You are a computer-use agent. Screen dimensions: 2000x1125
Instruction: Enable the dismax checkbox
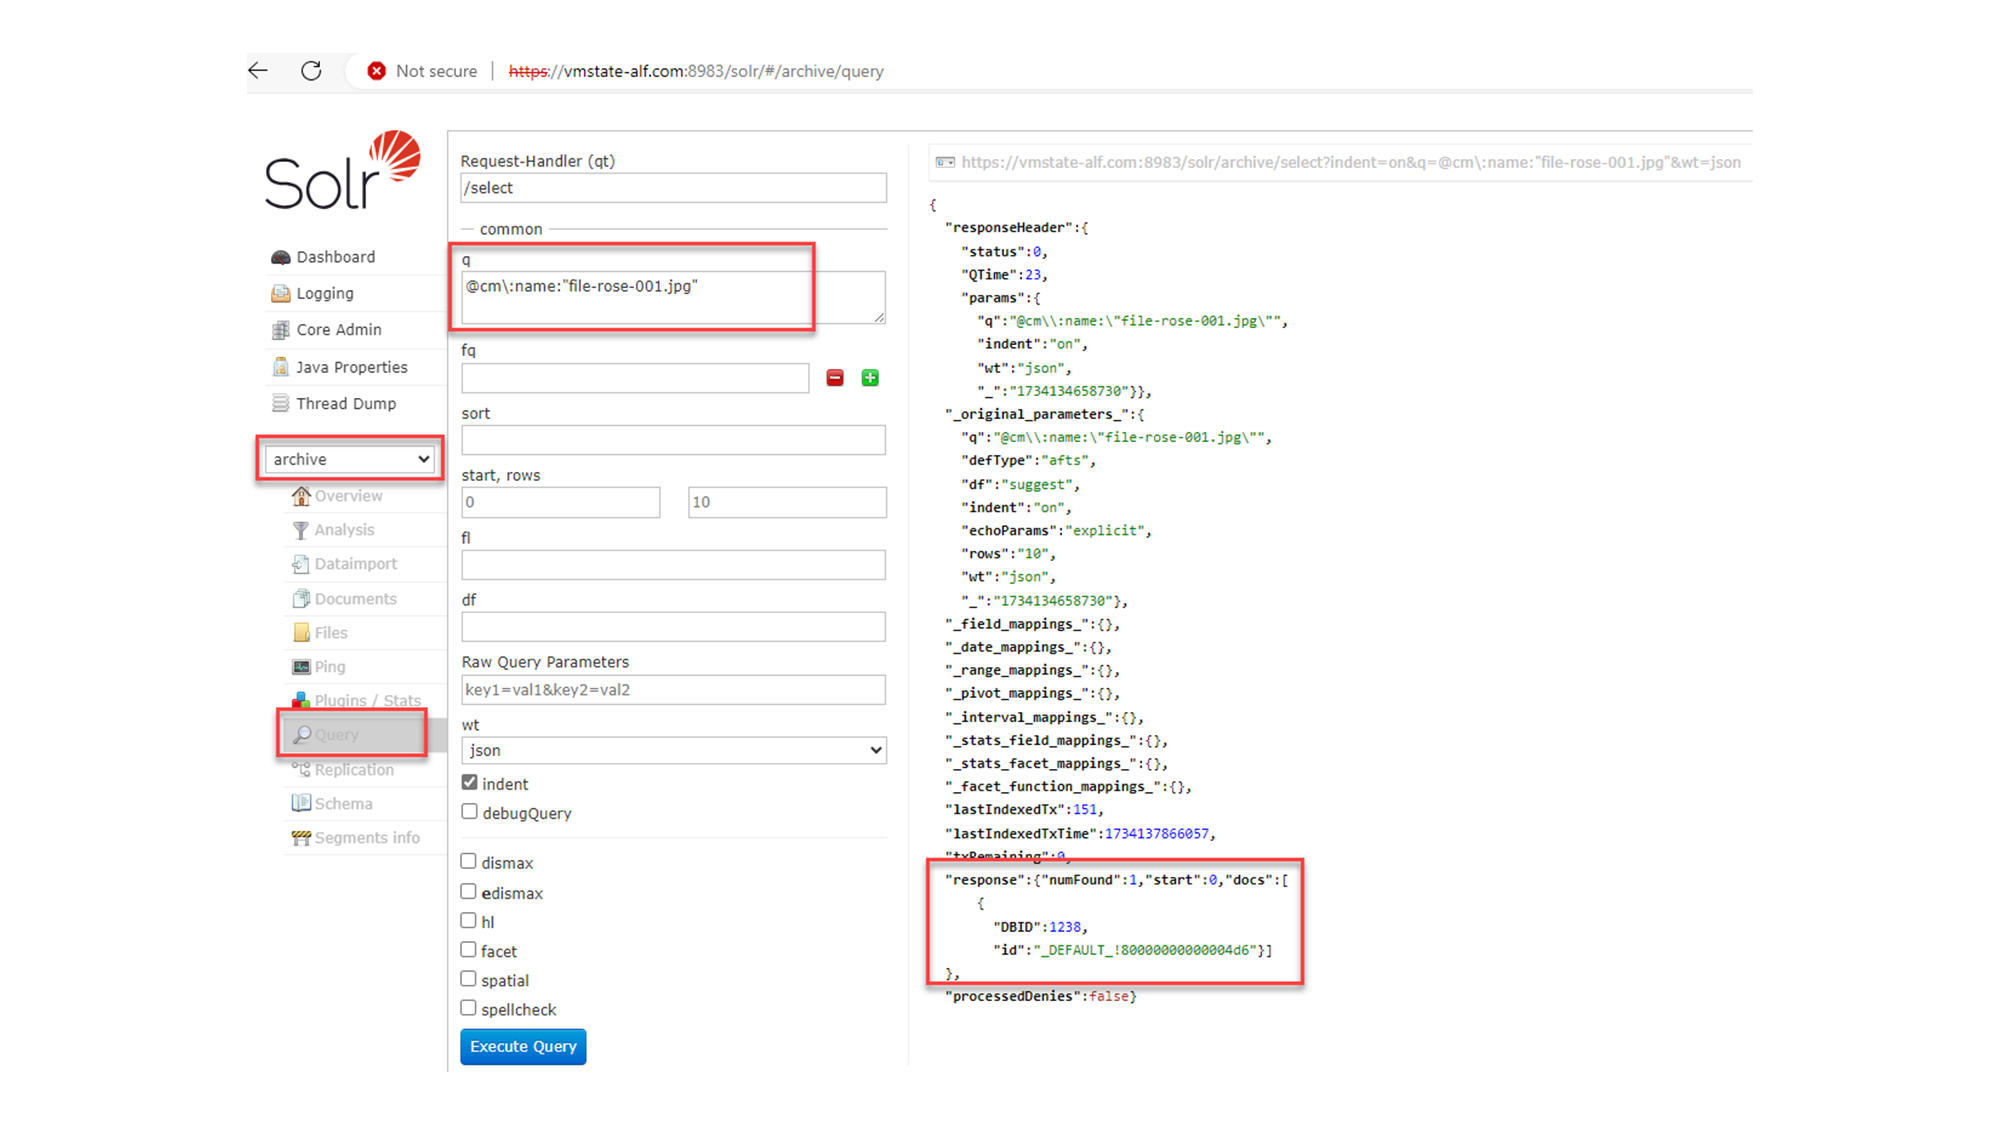(x=468, y=861)
